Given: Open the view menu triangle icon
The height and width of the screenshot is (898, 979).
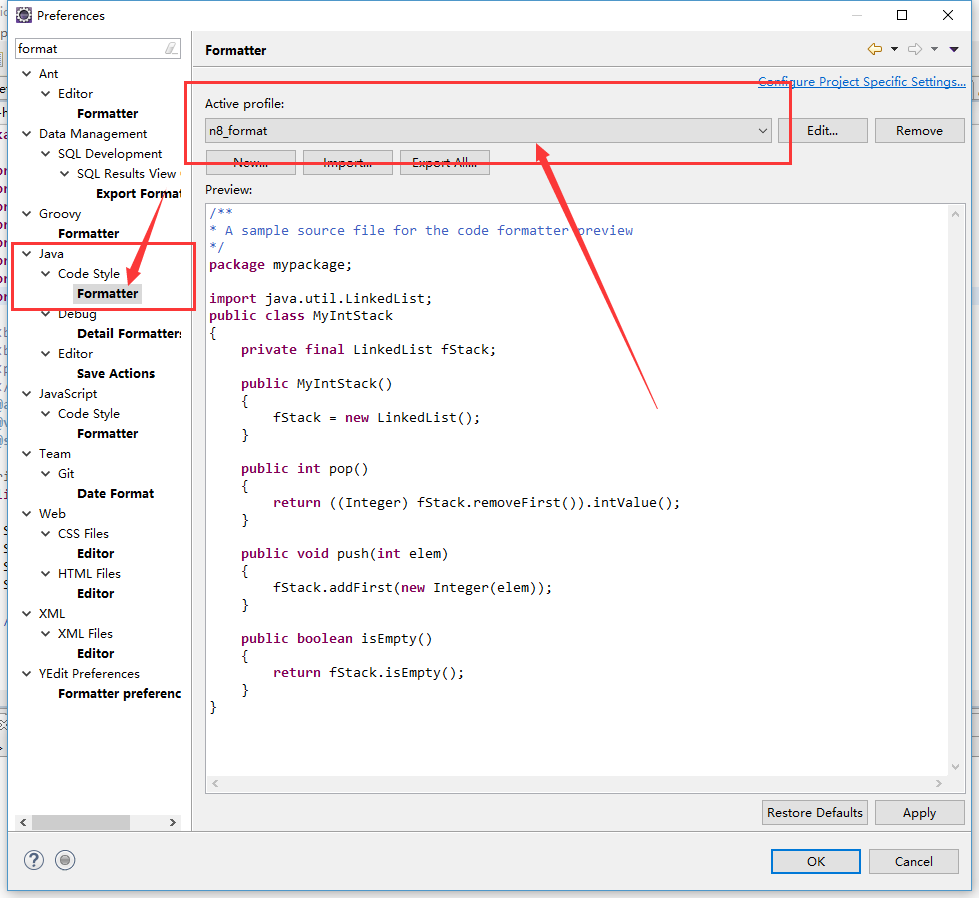Looking at the screenshot, I should [954, 49].
